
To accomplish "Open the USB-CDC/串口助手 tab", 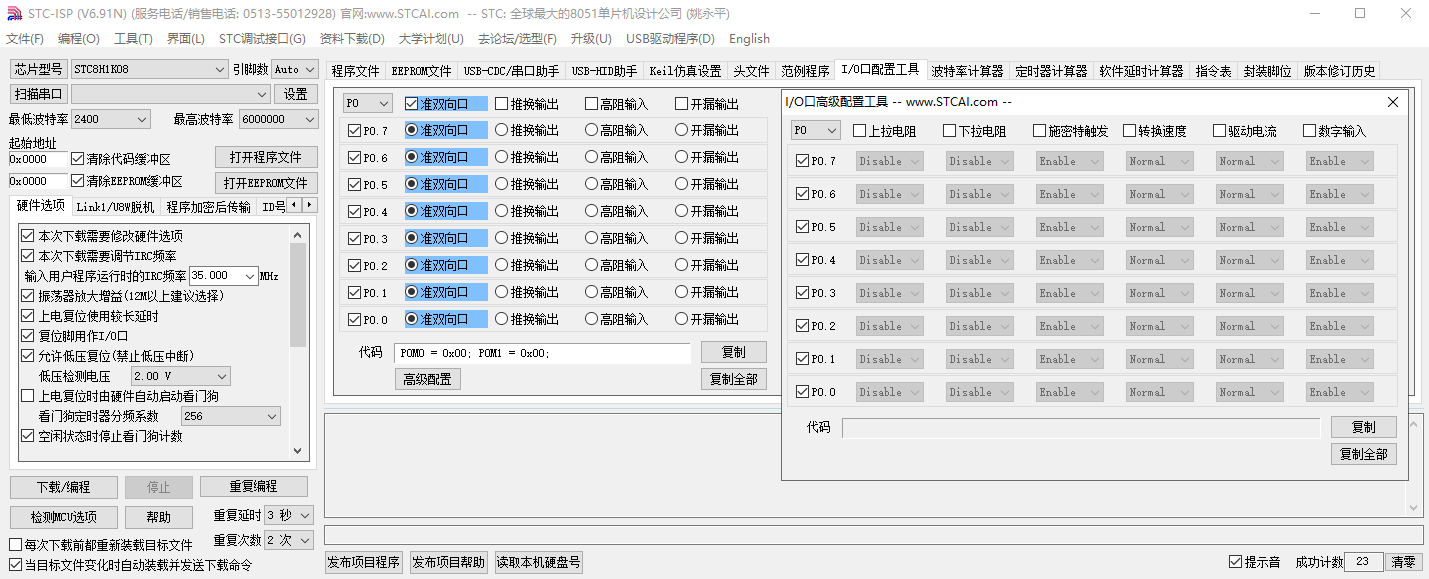I will pos(511,71).
